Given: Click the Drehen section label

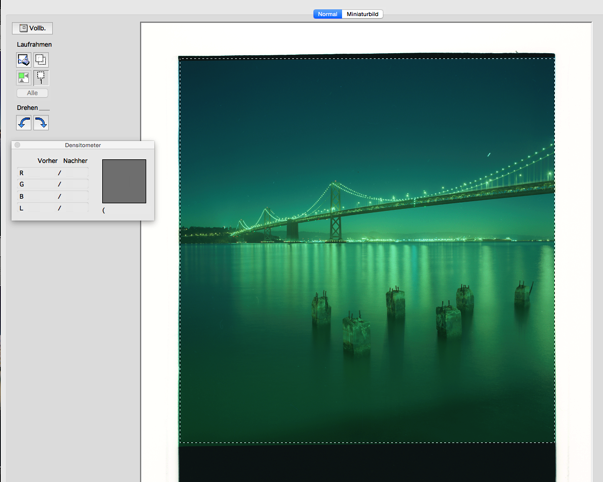Looking at the screenshot, I should [x=27, y=107].
